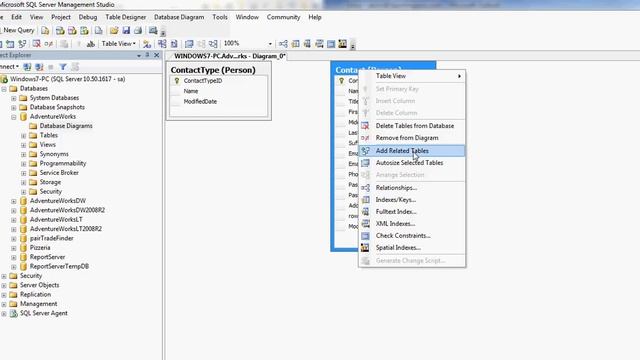
Task: Expand the Pizzeria database node
Action: tap(14, 248)
